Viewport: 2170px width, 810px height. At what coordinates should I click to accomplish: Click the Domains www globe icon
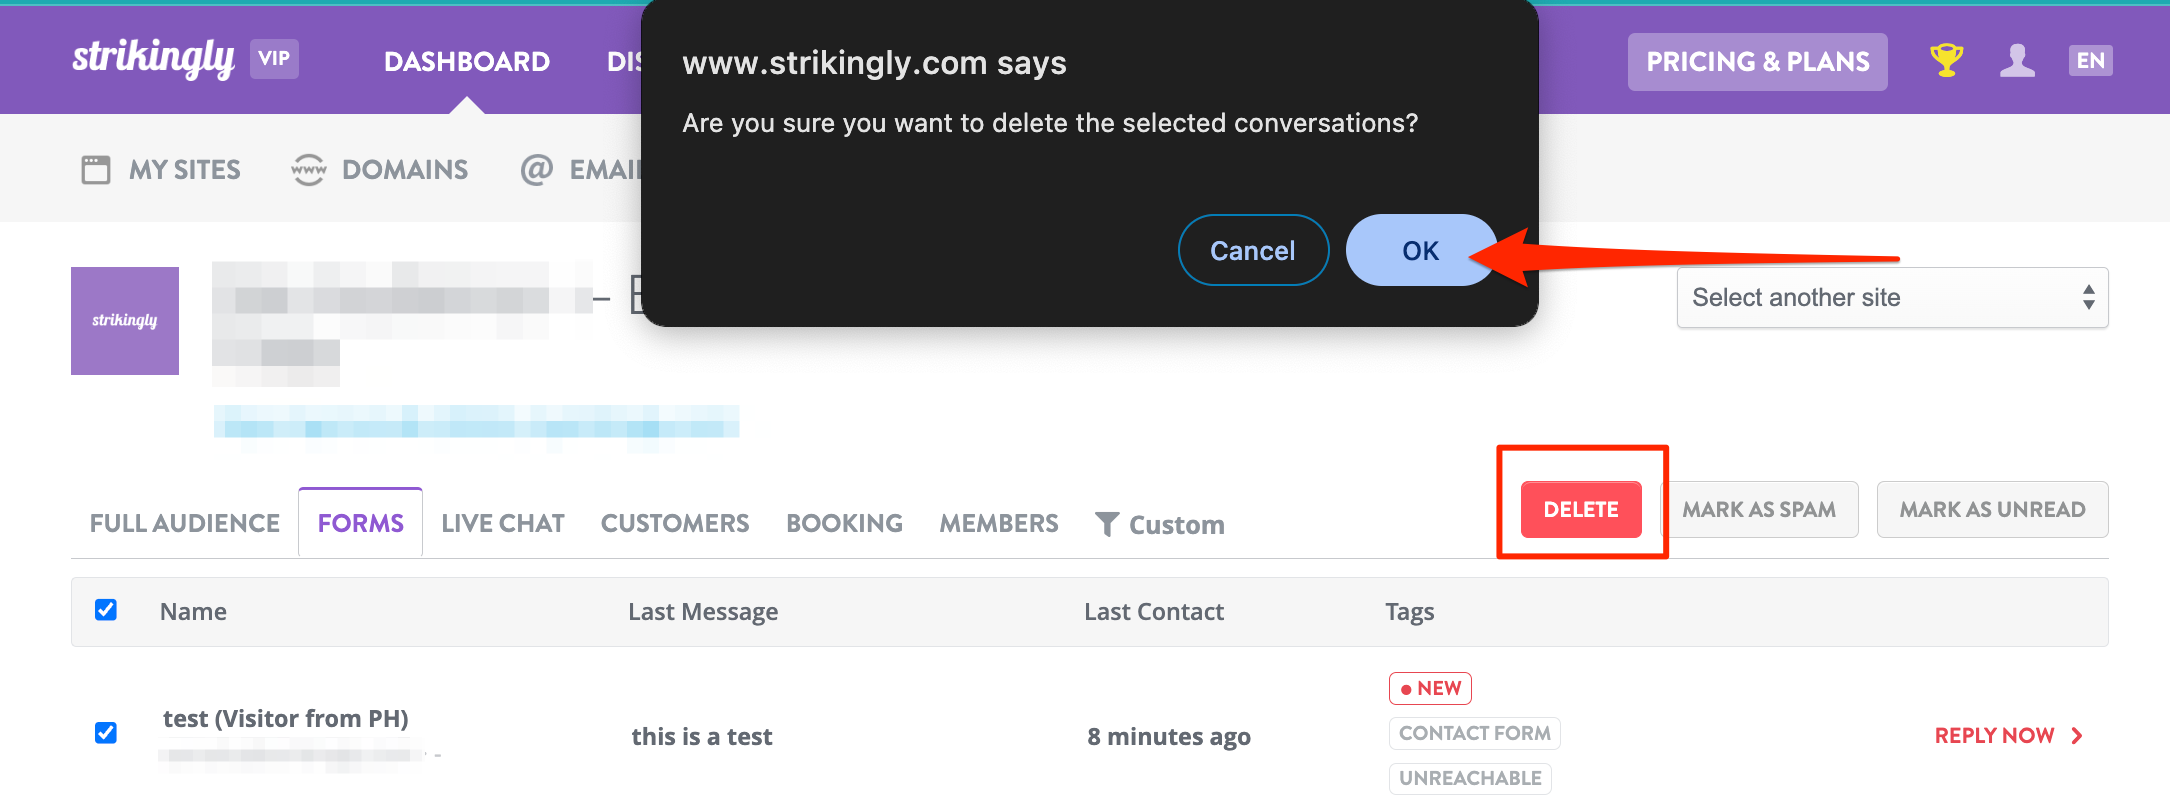(309, 170)
